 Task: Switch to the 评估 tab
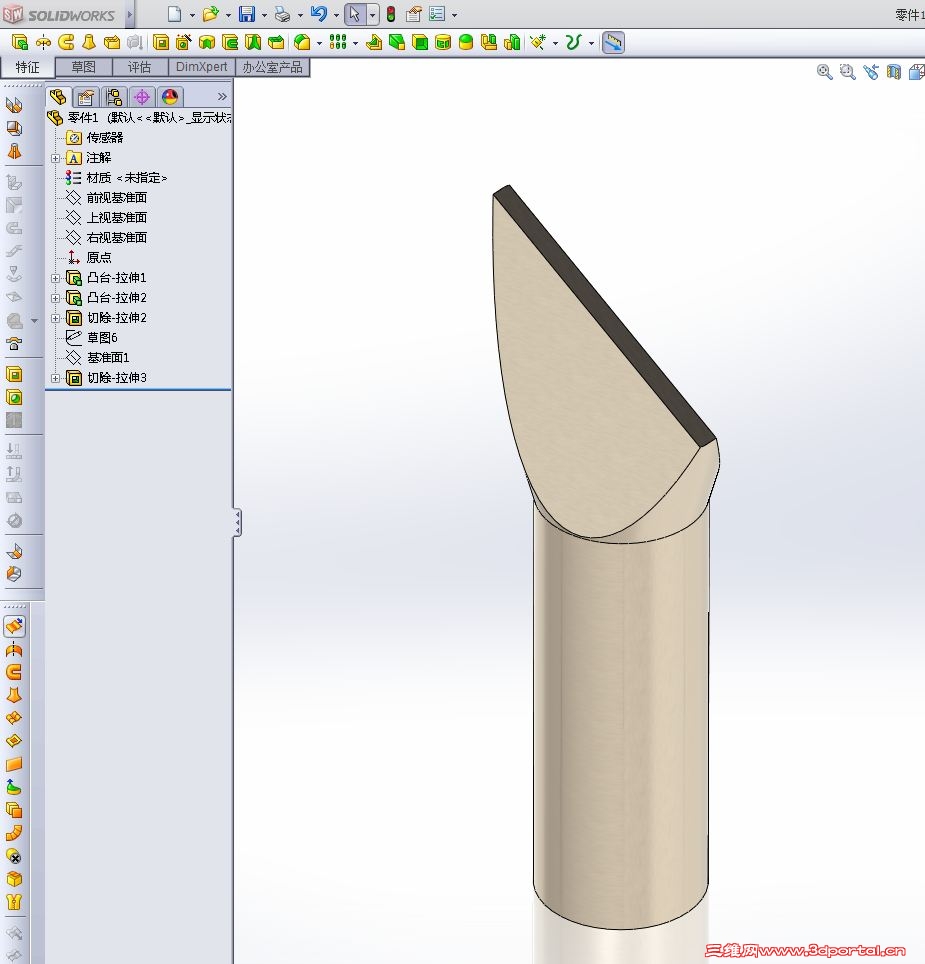tap(140, 67)
